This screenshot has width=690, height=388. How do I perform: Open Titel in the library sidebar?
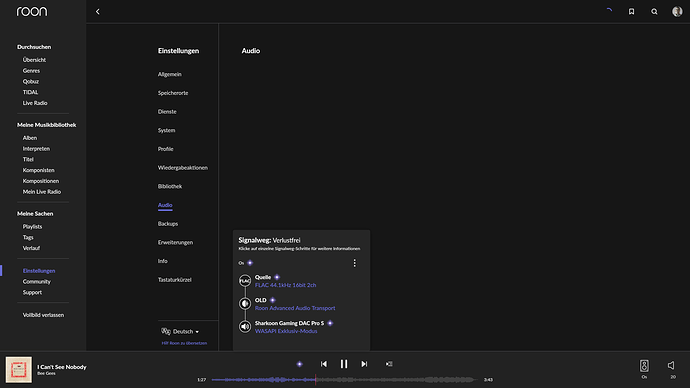point(28,159)
